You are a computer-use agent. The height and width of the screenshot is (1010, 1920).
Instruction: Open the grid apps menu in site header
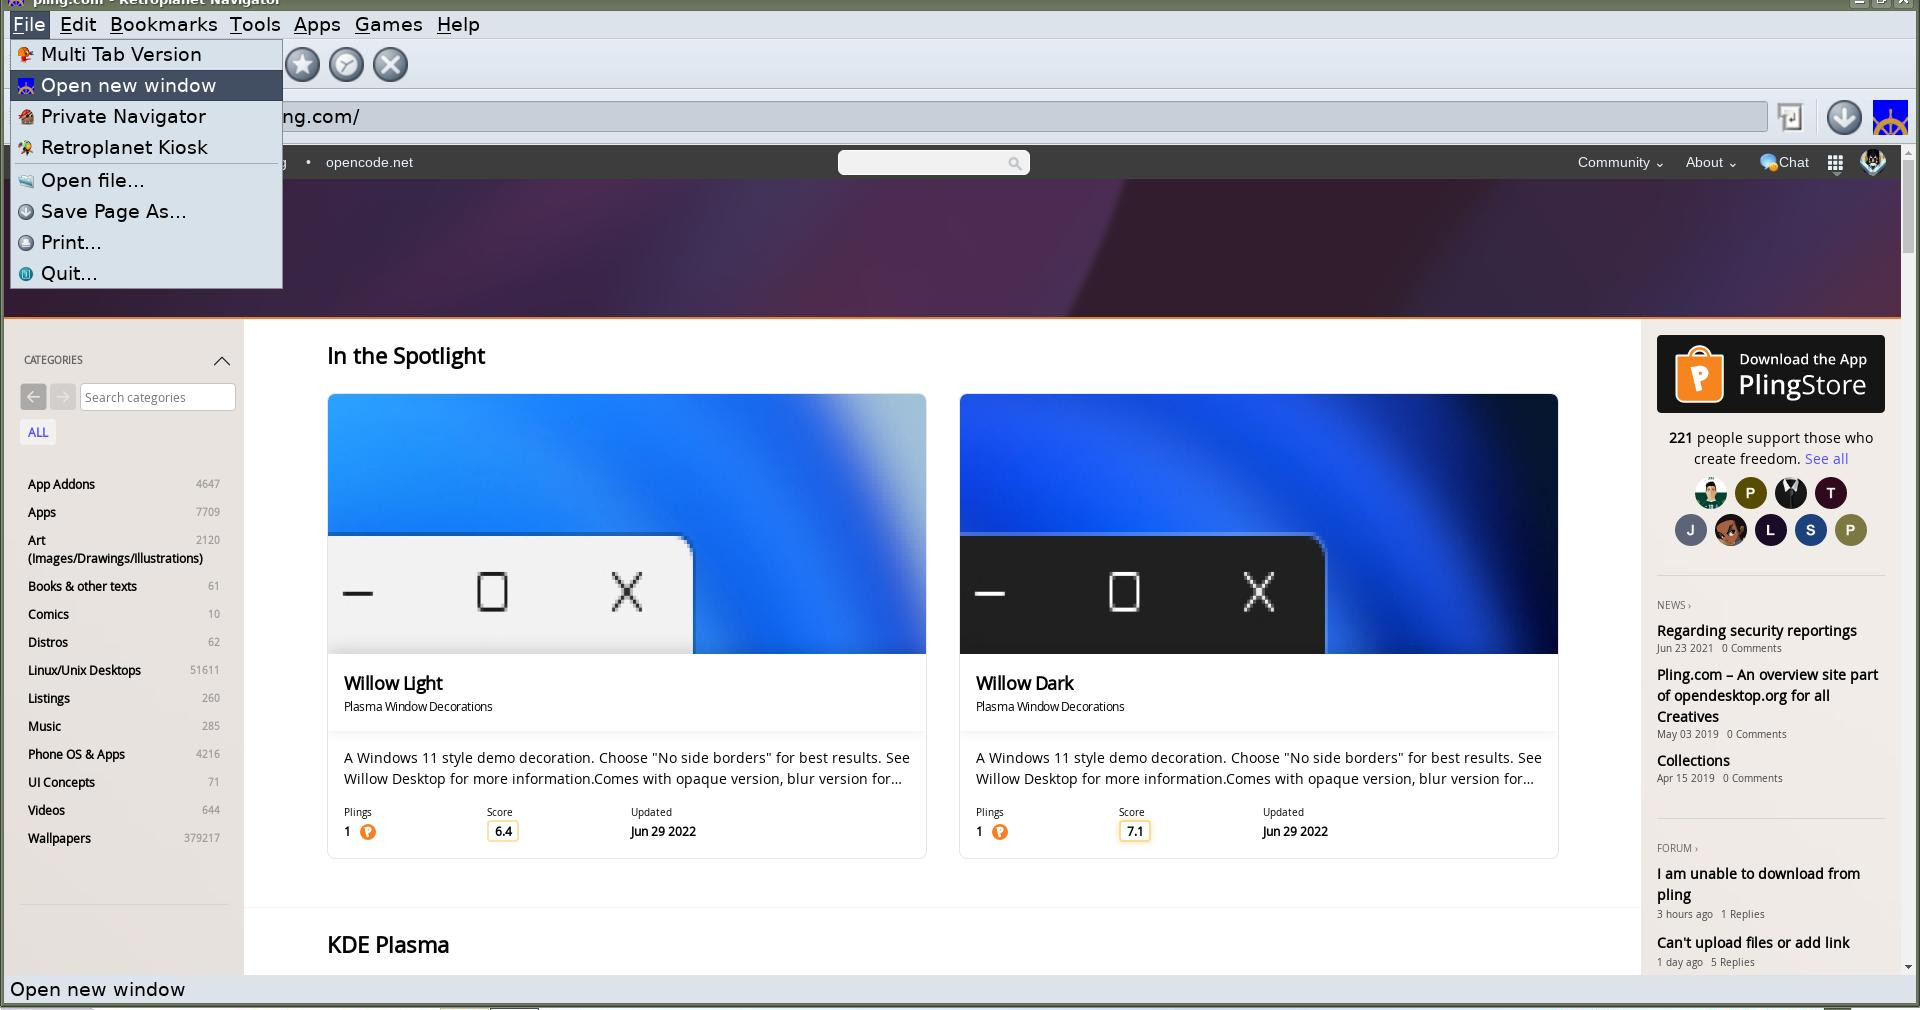[1835, 163]
